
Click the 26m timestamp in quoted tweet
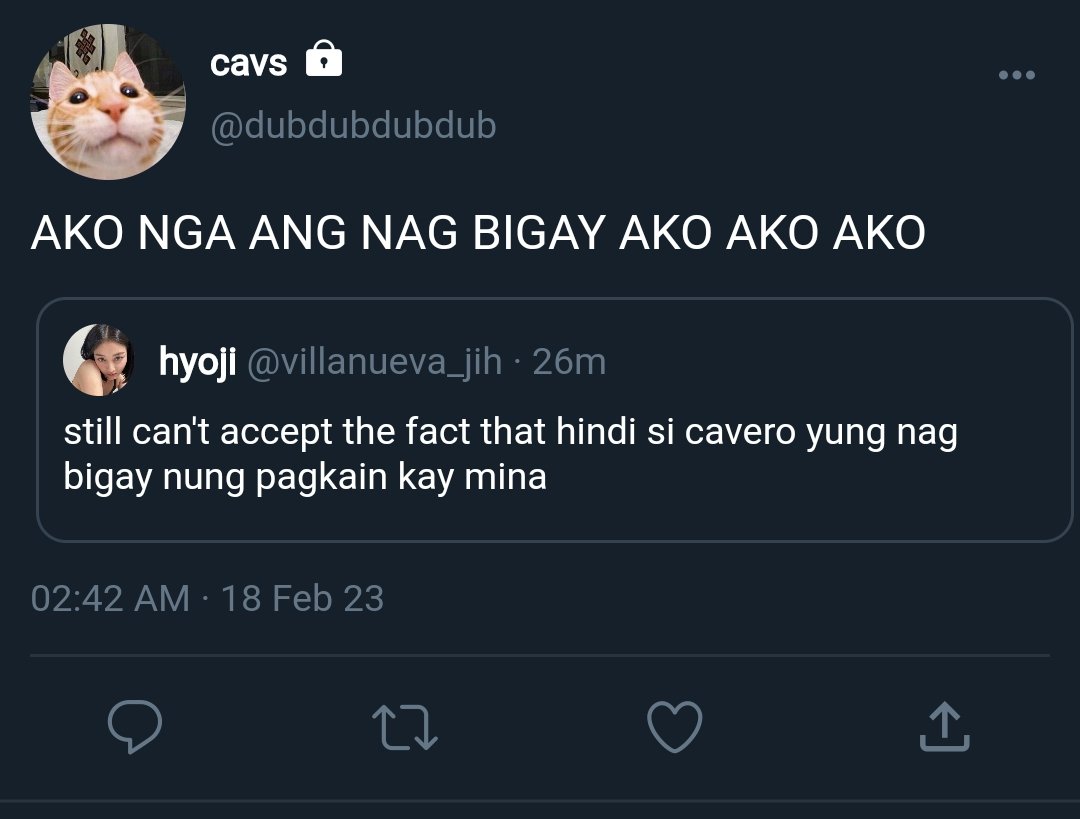pos(569,362)
